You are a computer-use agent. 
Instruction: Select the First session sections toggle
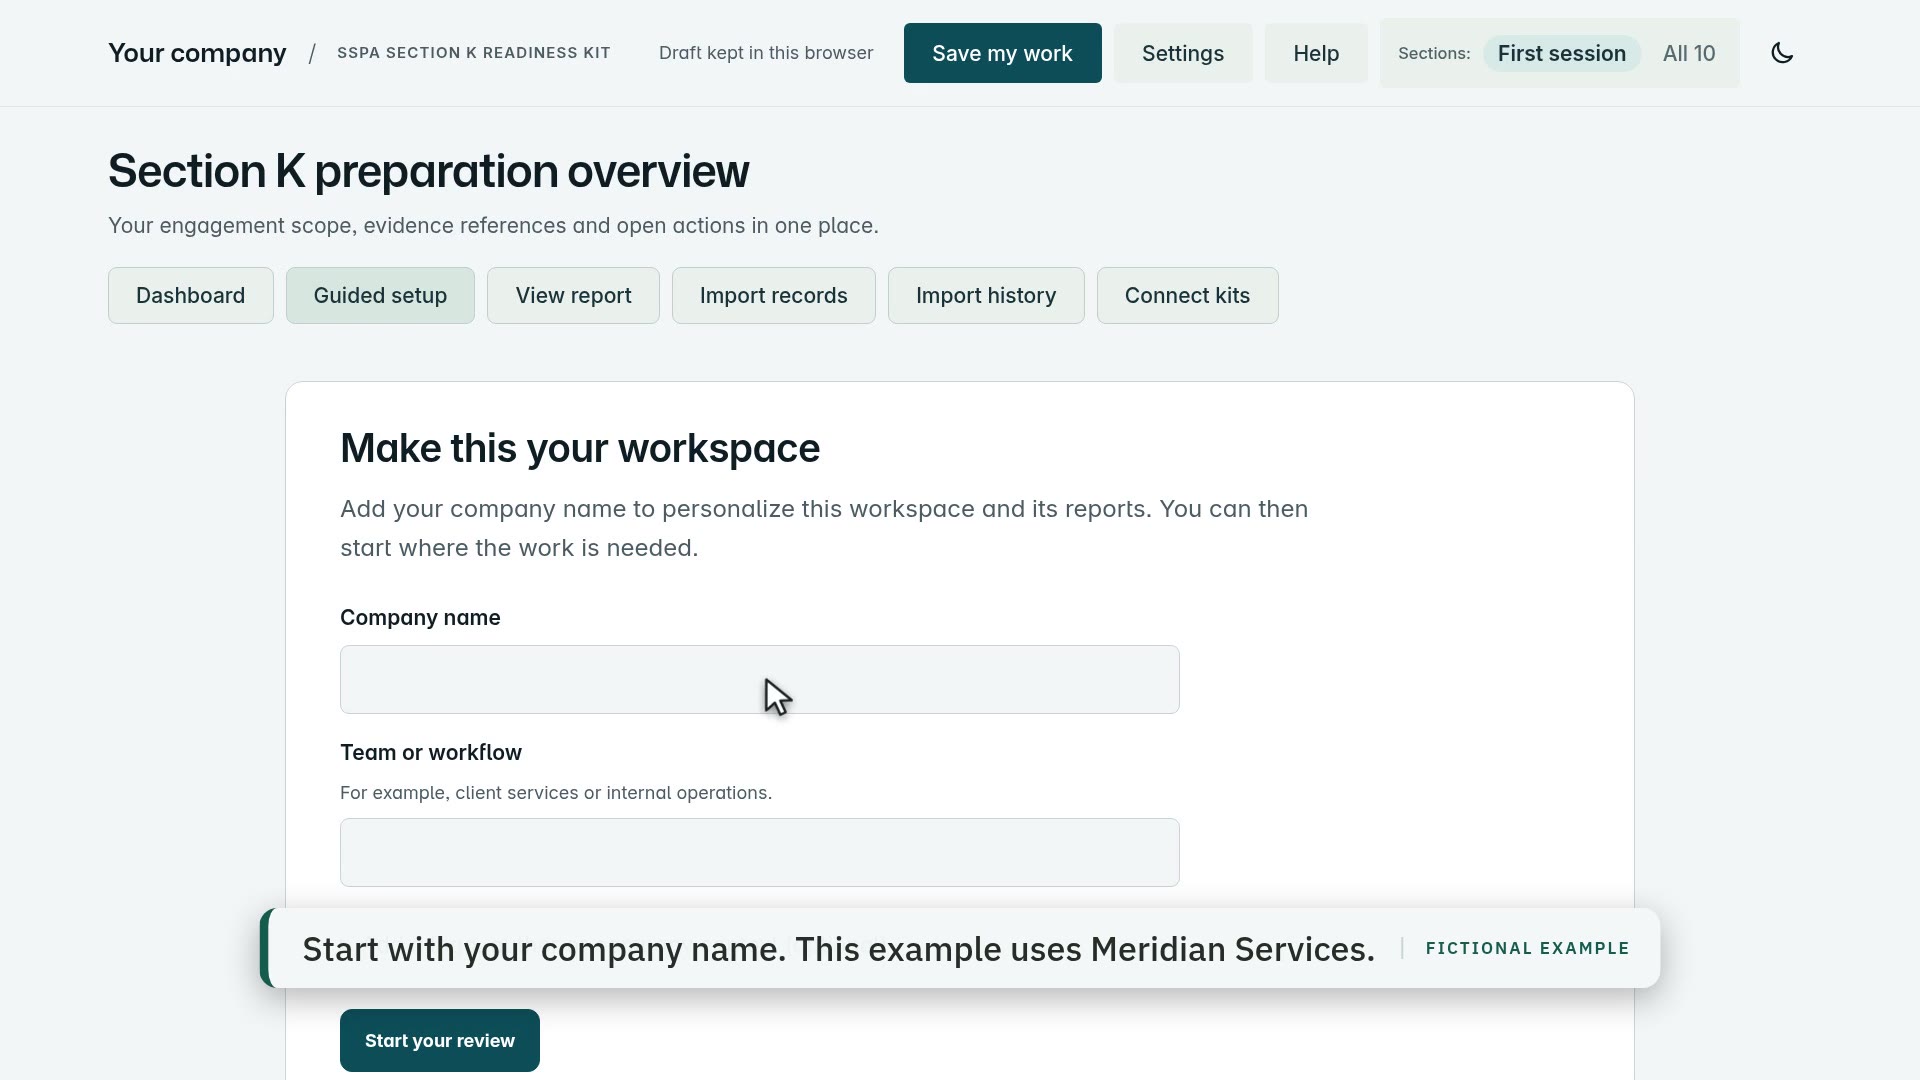point(1561,53)
